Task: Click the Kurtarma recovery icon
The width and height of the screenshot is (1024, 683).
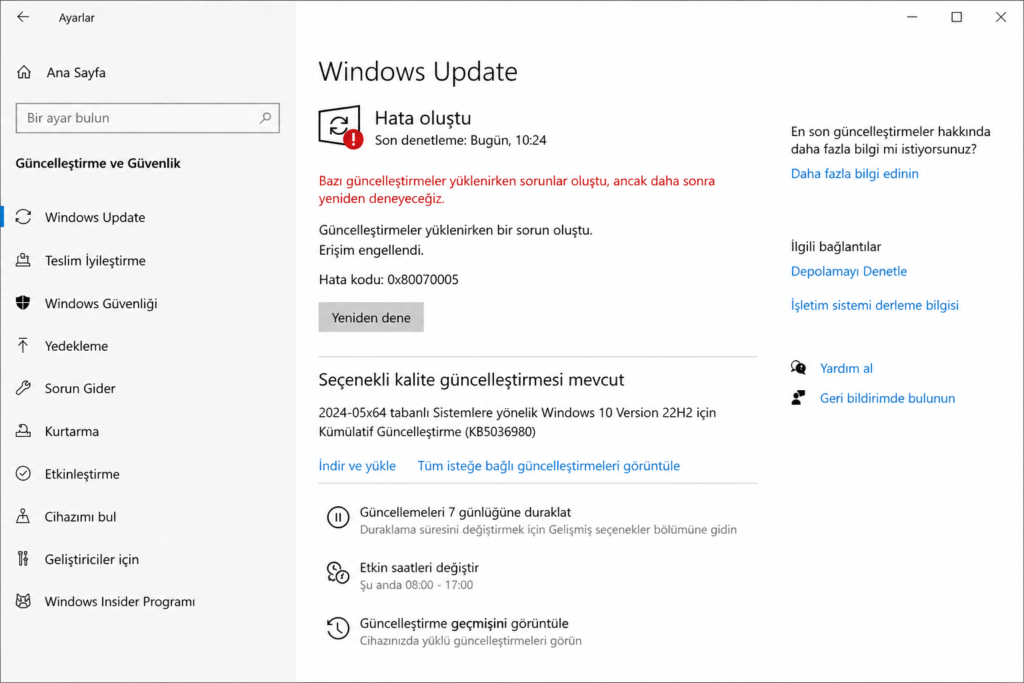Action: coord(24,431)
